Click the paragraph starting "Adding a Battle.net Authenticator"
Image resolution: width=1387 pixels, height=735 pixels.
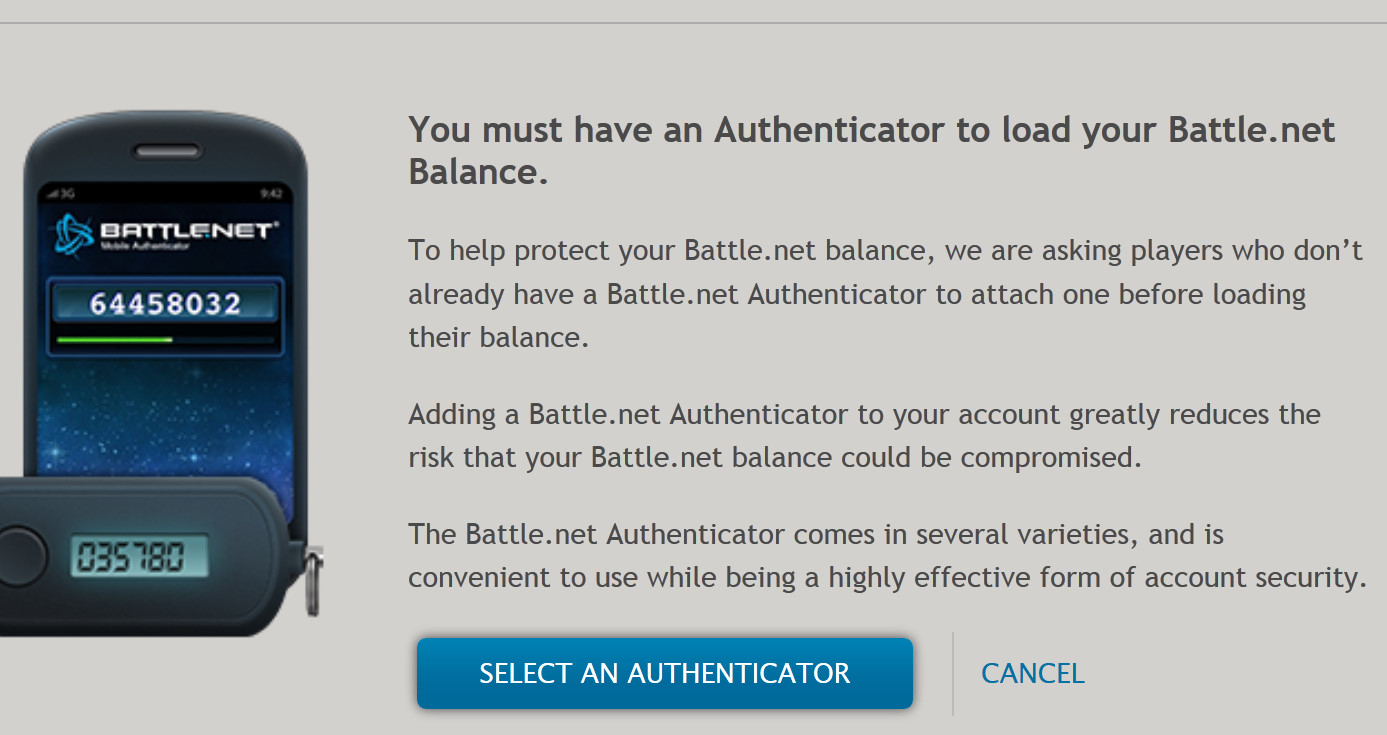864,436
